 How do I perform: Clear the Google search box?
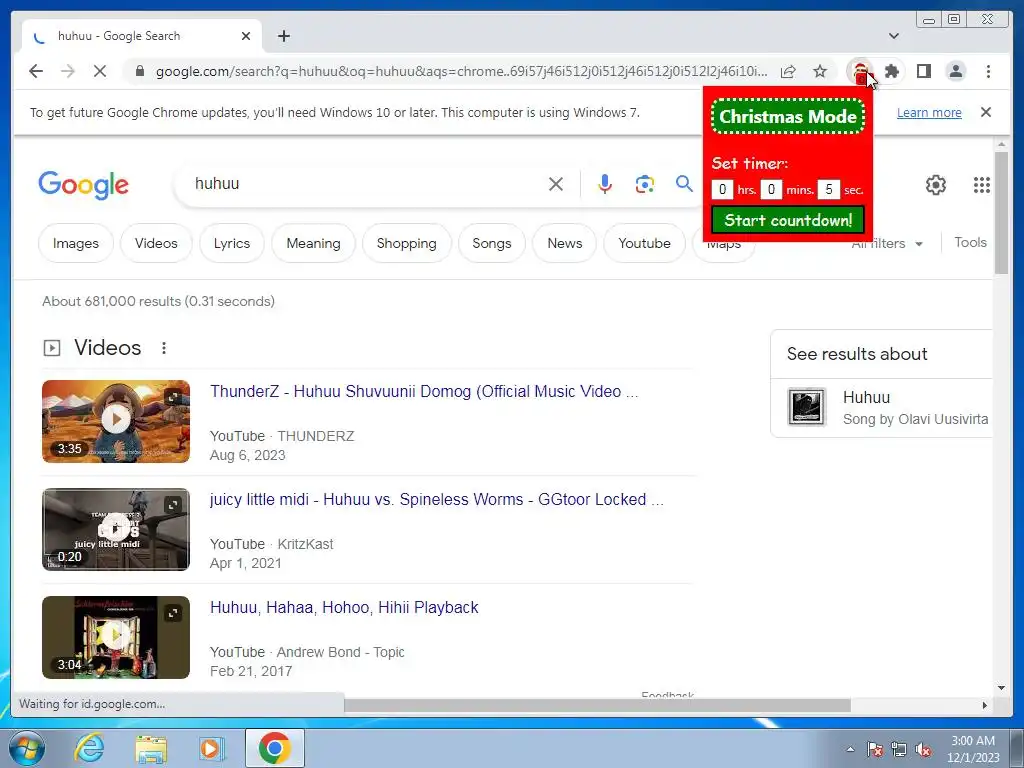pos(556,184)
